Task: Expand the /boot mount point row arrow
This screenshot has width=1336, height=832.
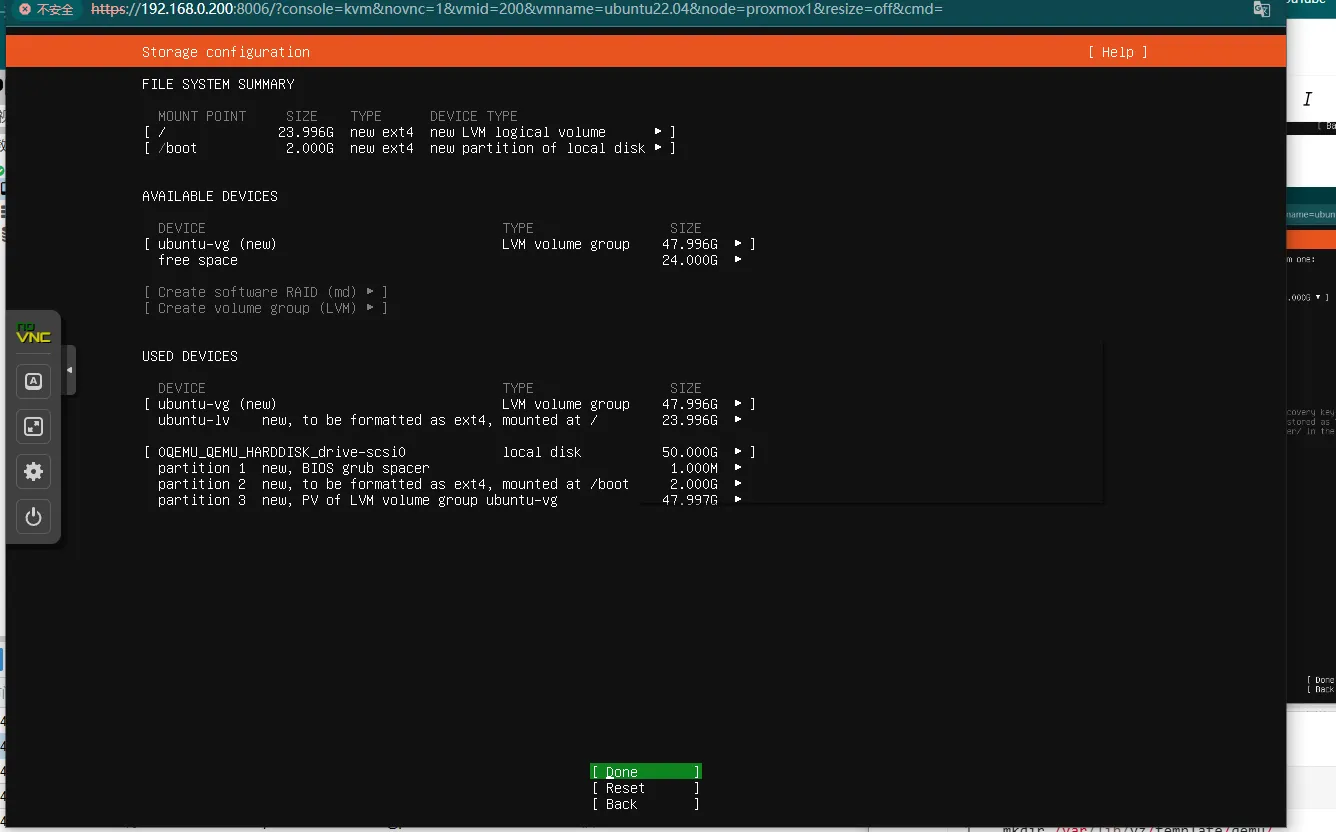Action: click(x=658, y=148)
